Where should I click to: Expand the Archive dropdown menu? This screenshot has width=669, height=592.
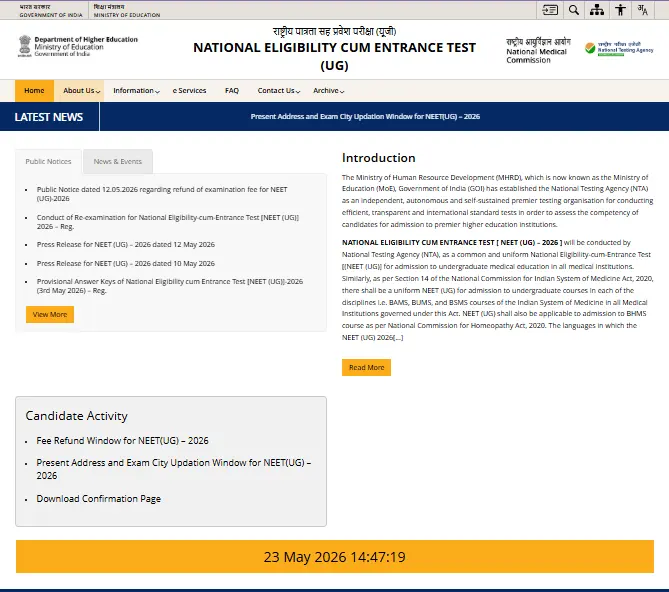329,90
